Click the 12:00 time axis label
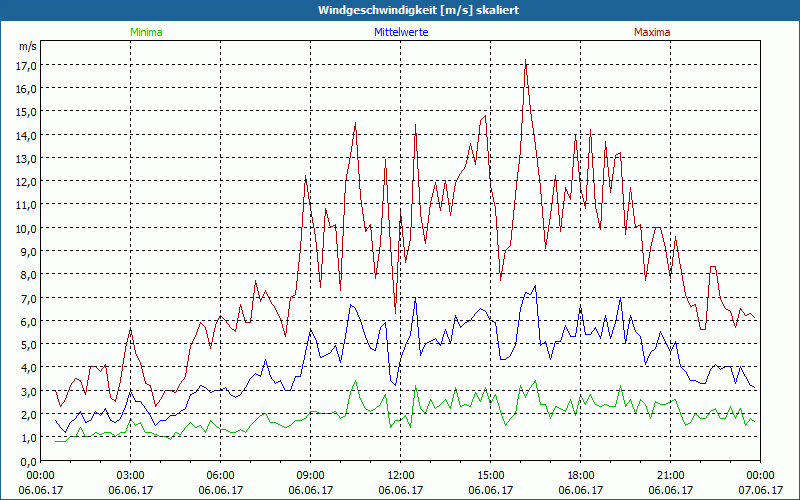 pos(400,475)
